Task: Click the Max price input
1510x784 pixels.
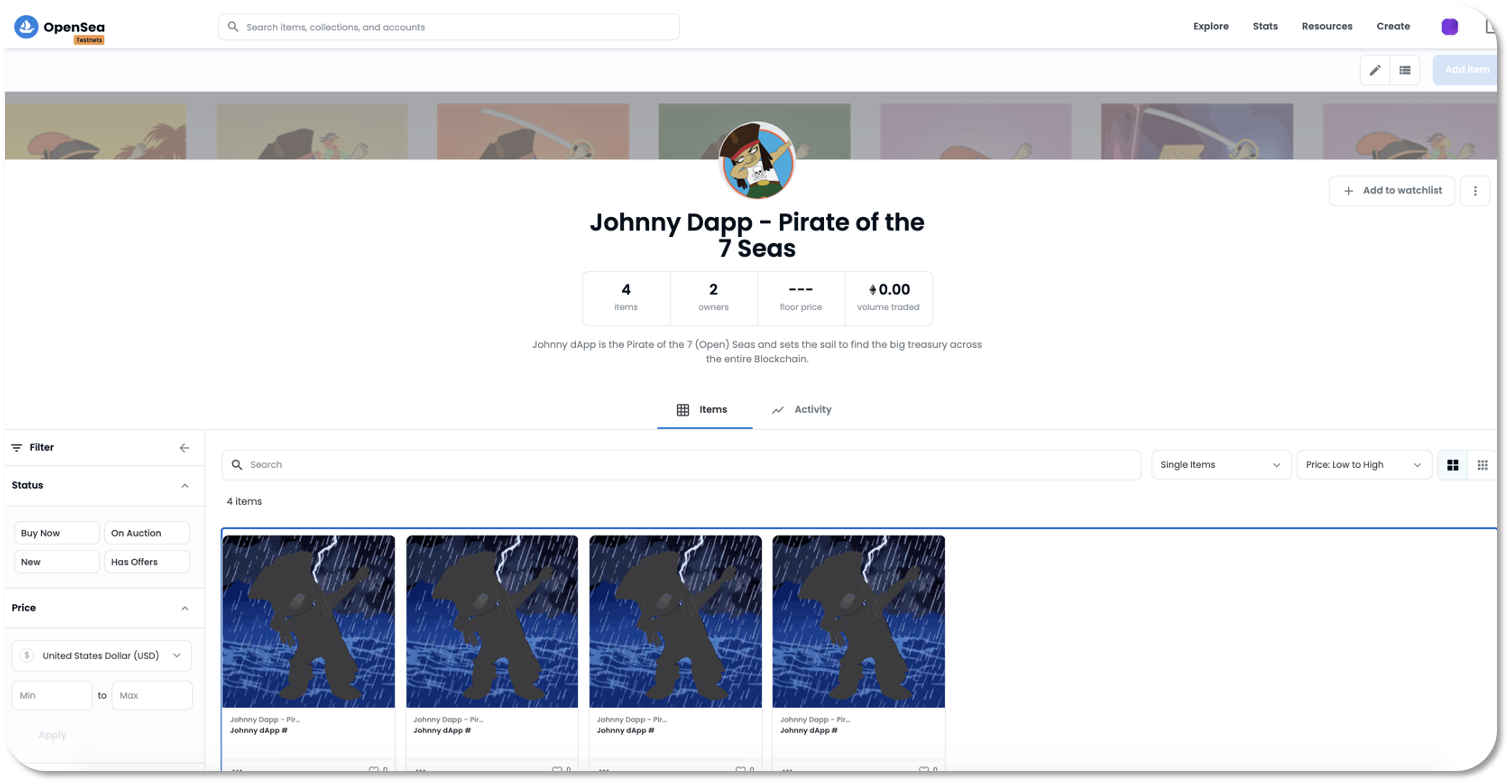Action: (x=152, y=695)
